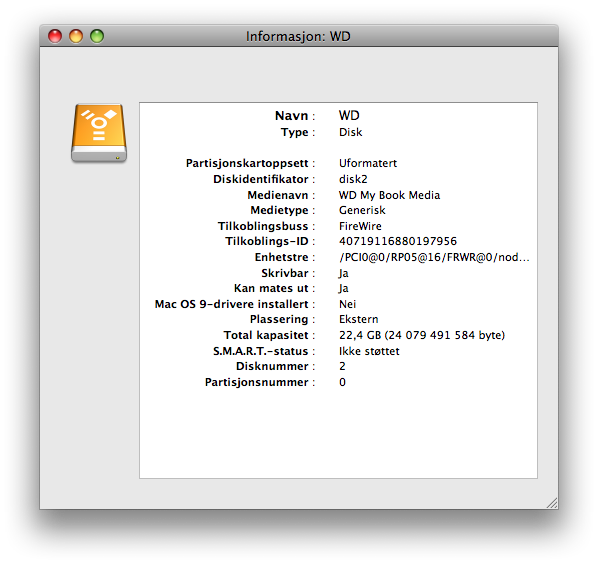Select connection ID 40719116880197956
Image resolution: width=598 pixels, height=564 pixels.
(398, 241)
